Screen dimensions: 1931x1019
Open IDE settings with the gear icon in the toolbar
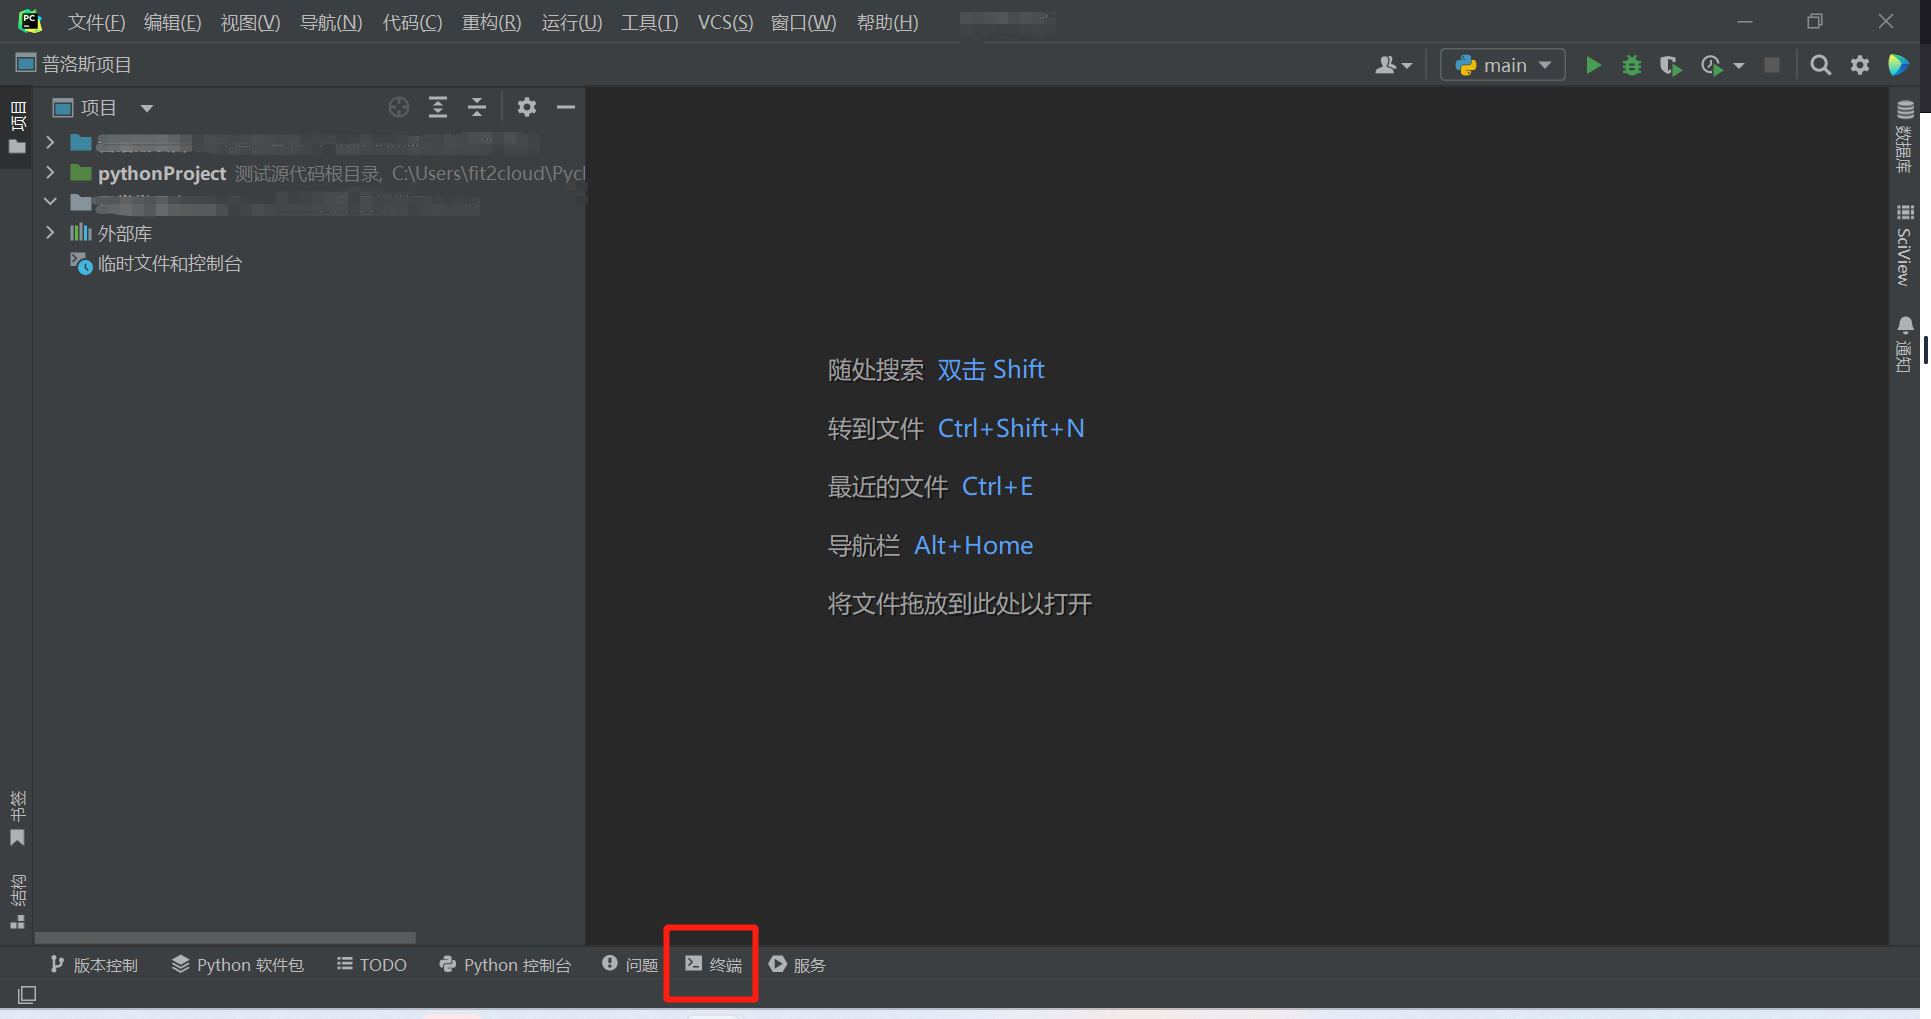pyautogui.click(x=1860, y=64)
